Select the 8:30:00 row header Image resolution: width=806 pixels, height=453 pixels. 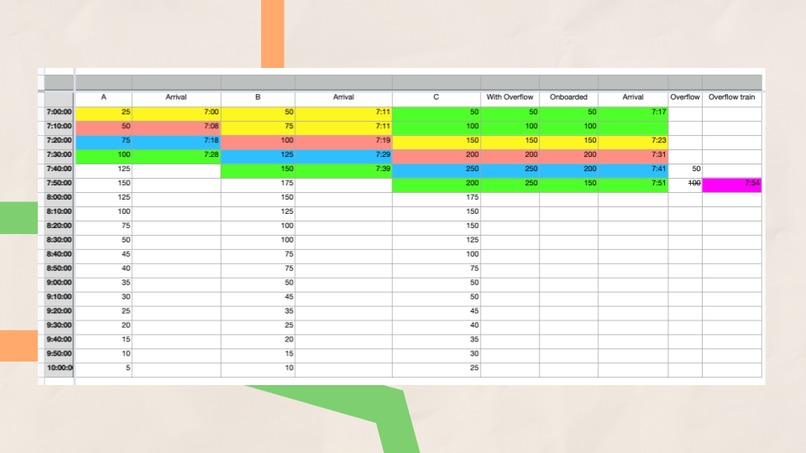tap(59, 240)
